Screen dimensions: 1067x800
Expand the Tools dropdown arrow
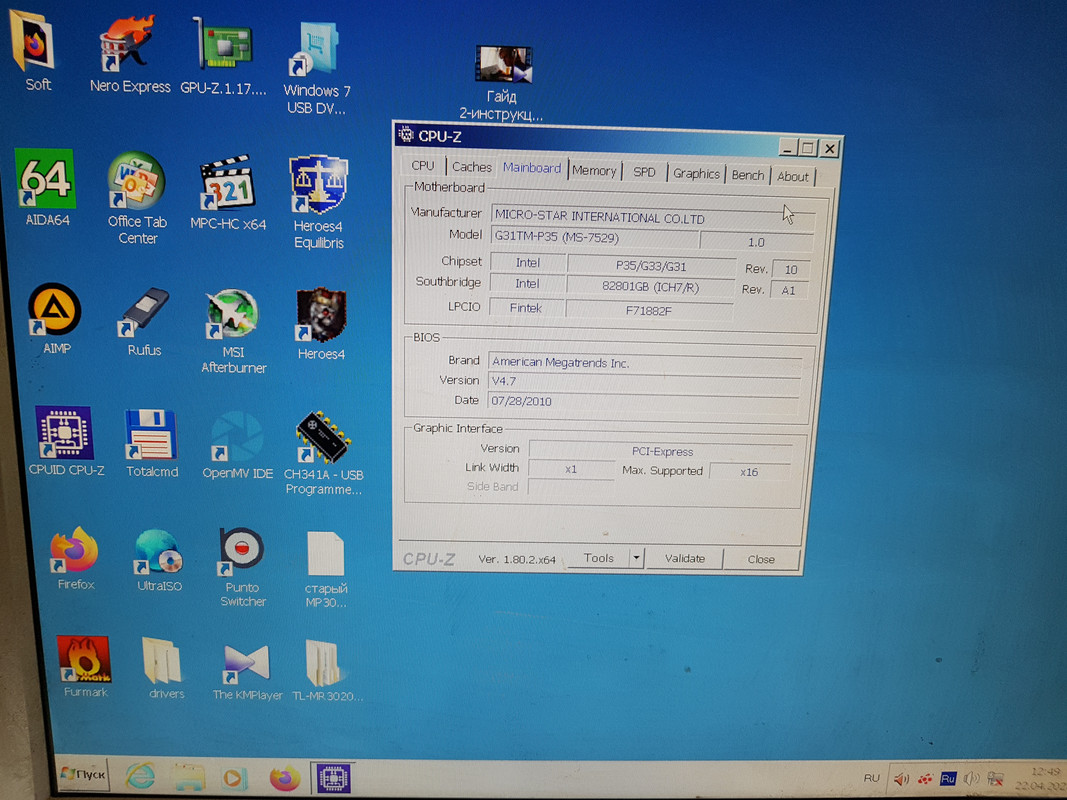pyautogui.click(x=636, y=559)
